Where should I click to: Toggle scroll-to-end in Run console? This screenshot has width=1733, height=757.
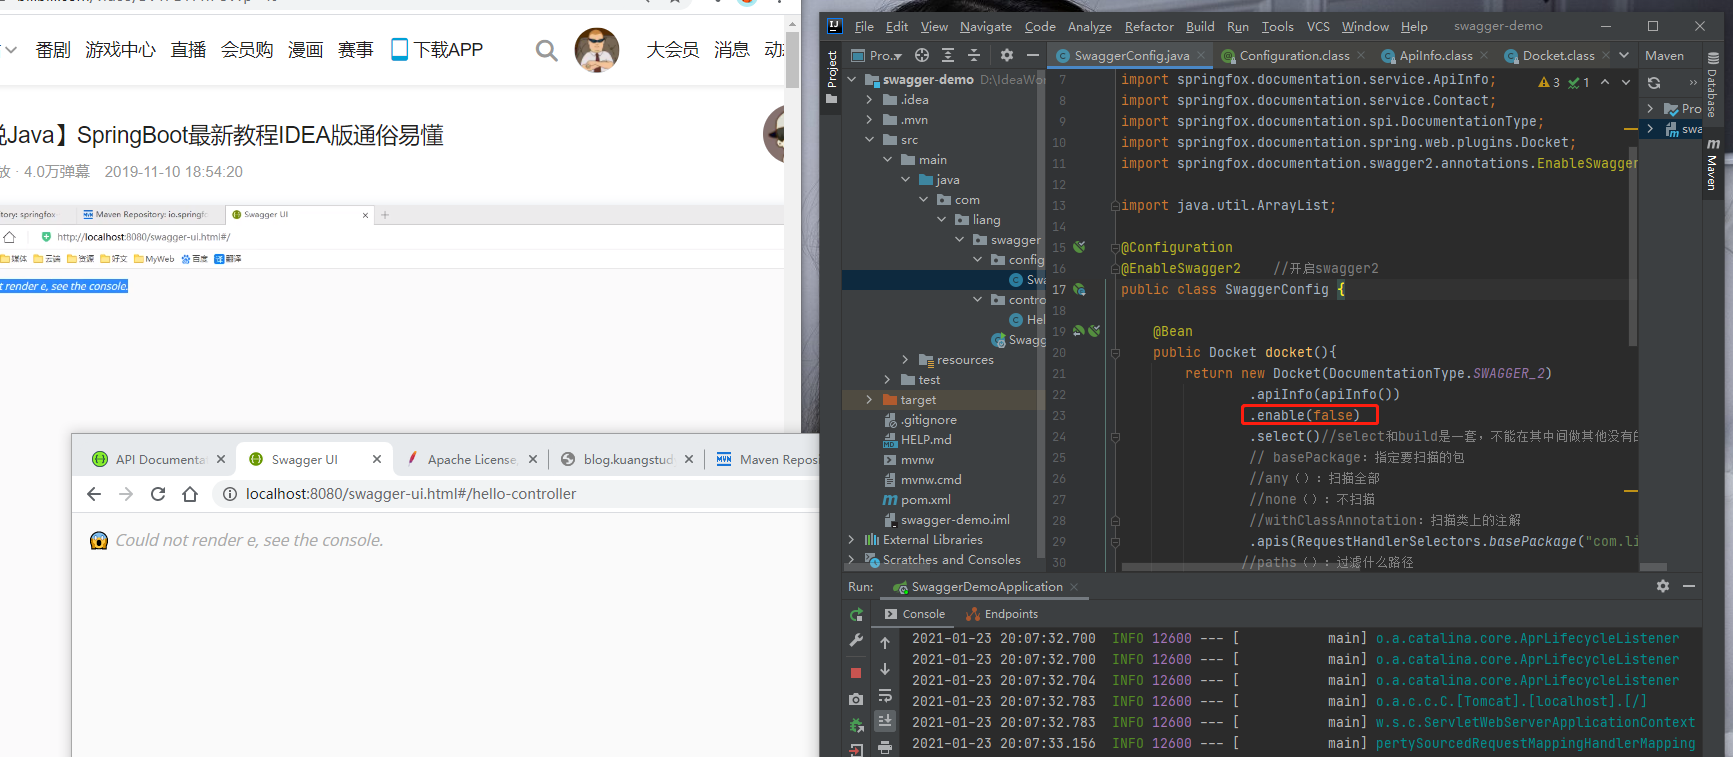pos(885,720)
